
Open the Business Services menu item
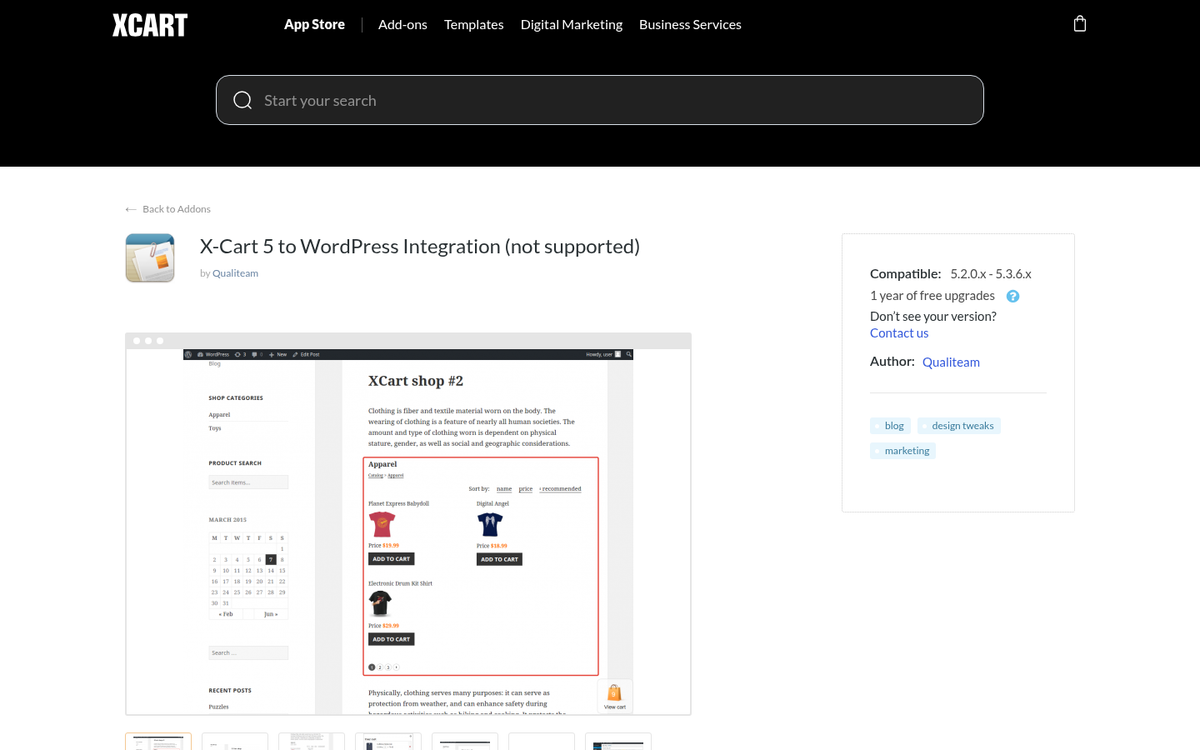(690, 24)
